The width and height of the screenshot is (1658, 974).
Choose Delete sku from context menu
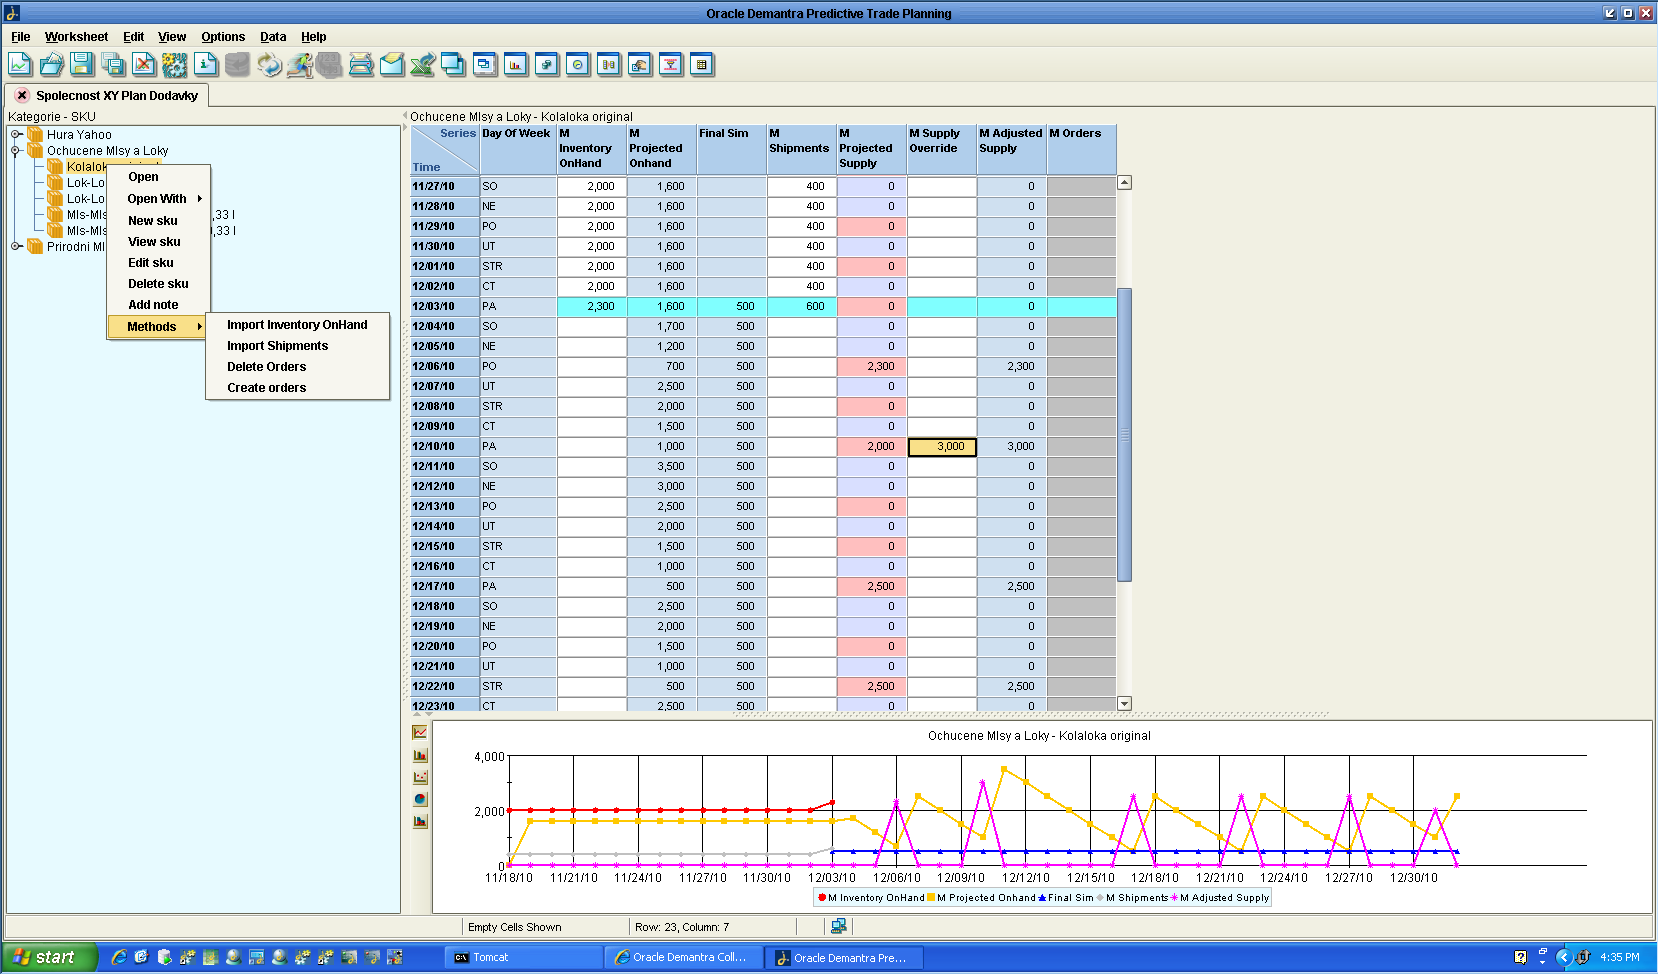coord(158,284)
